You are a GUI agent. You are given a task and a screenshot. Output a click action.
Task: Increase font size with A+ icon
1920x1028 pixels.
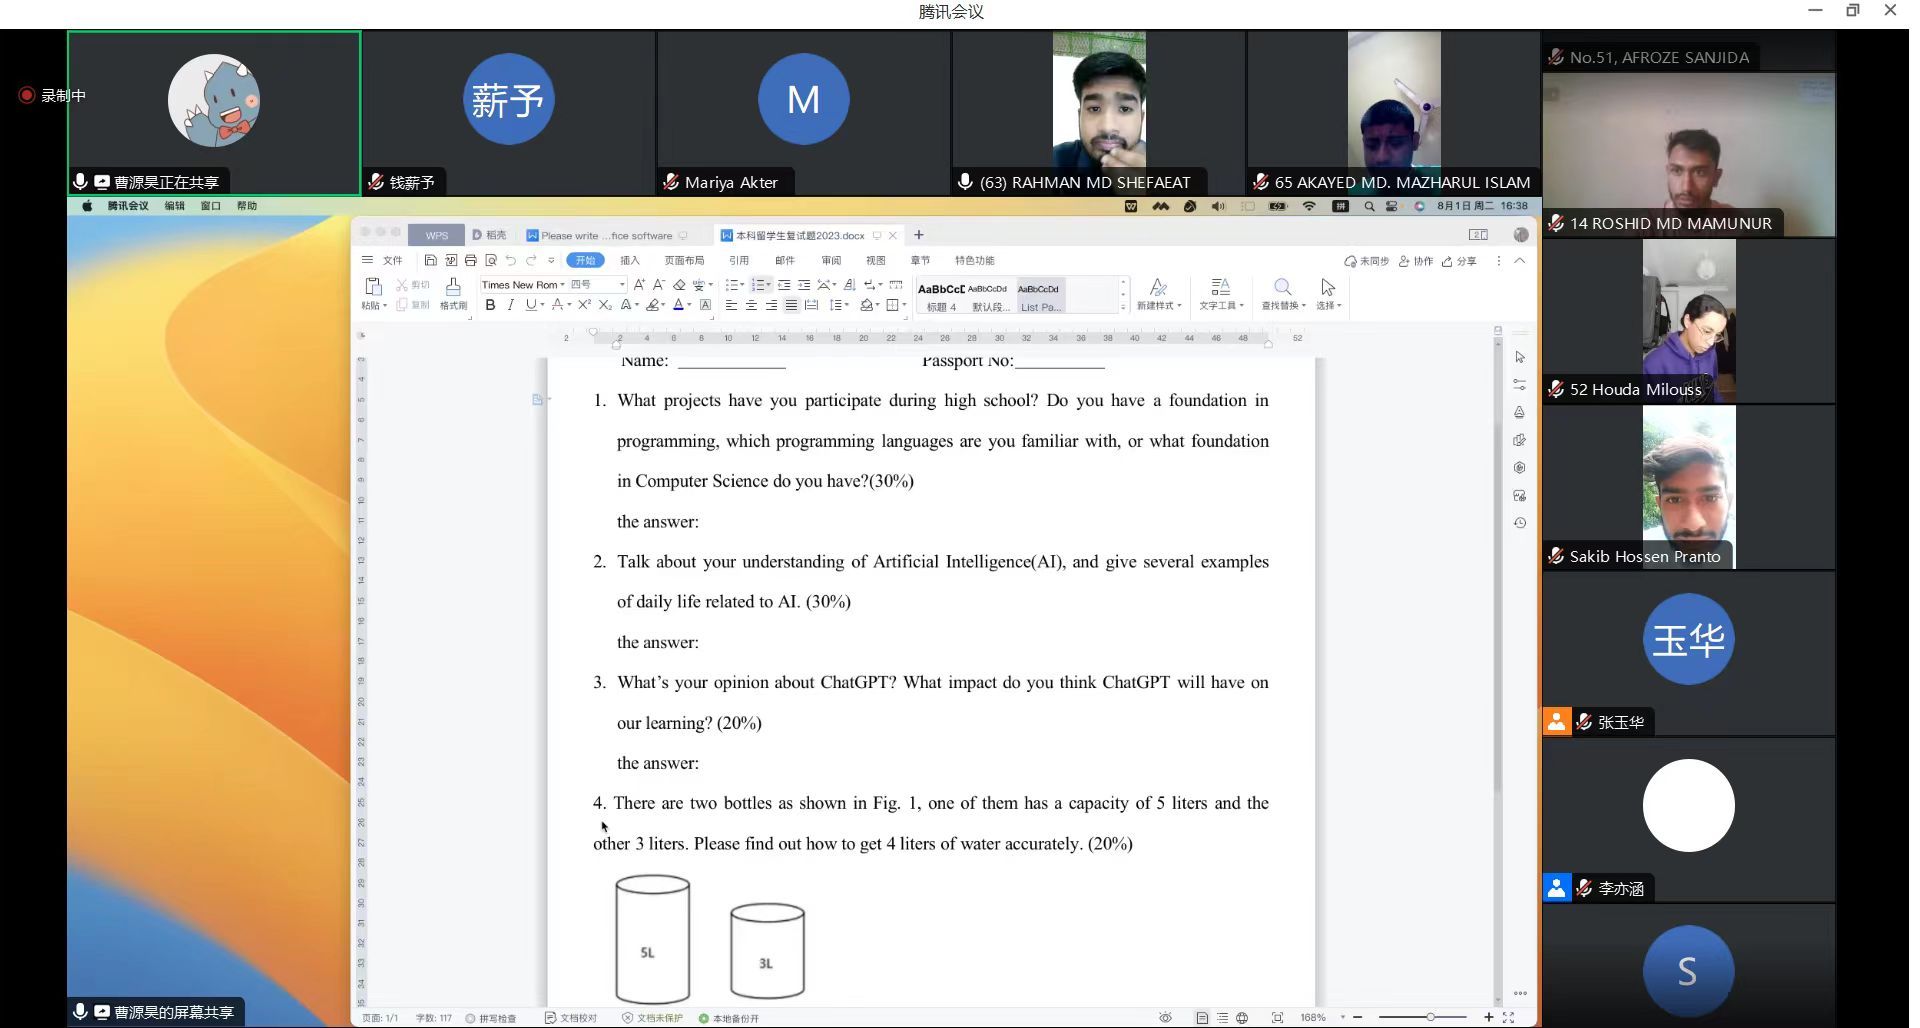[x=640, y=285]
